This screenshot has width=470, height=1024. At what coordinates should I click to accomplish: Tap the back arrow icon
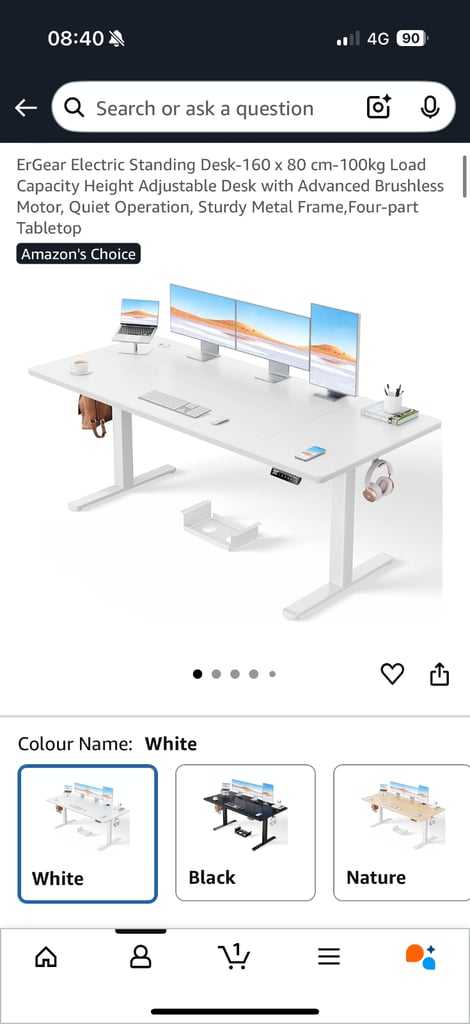(x=25, y=108)
